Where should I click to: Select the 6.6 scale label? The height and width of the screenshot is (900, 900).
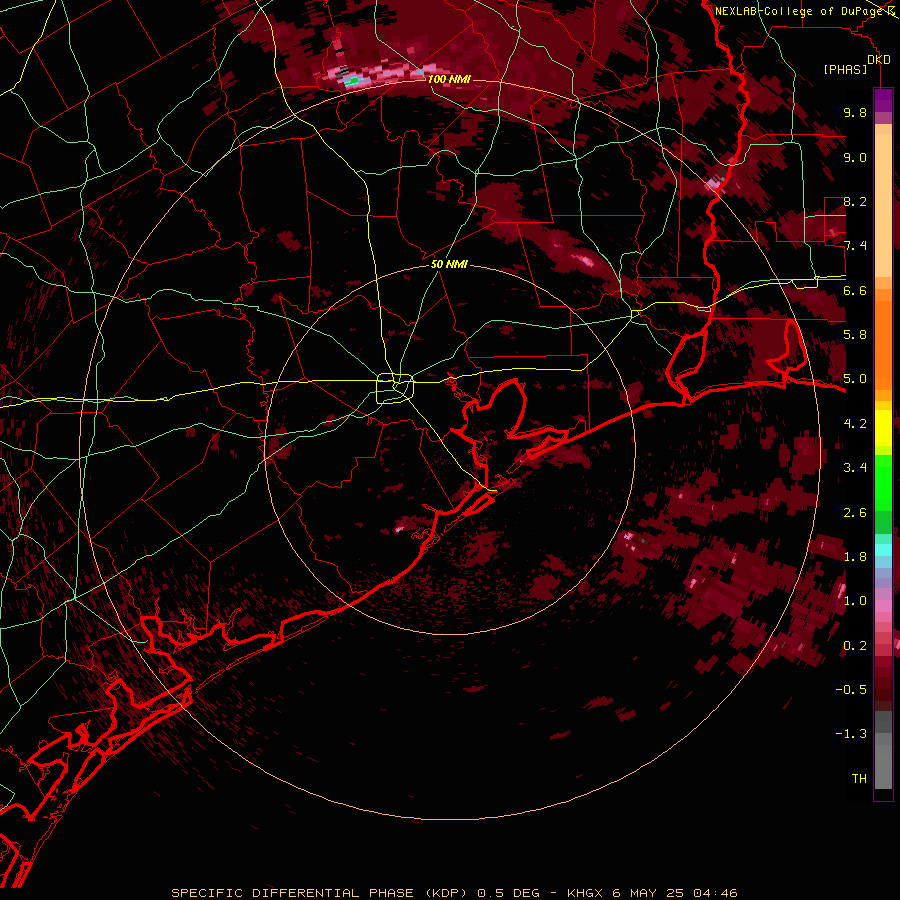(855, 290)
